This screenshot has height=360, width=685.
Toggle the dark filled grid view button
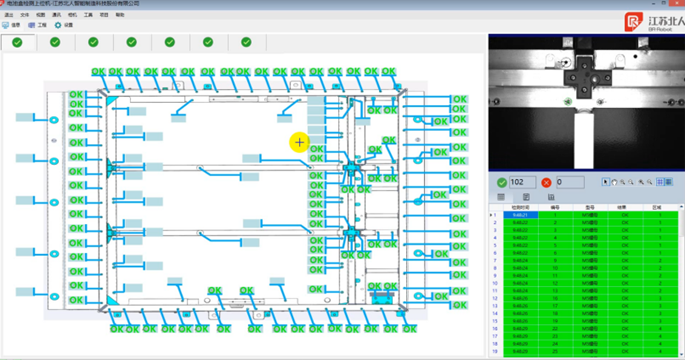pos(669,182)
